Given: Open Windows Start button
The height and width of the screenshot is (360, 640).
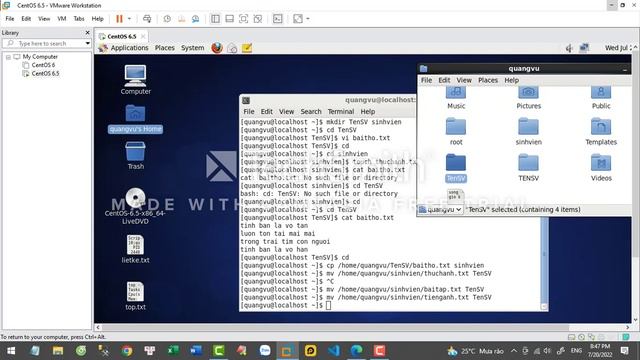Looking at the screenshot, I should (11, 351).
